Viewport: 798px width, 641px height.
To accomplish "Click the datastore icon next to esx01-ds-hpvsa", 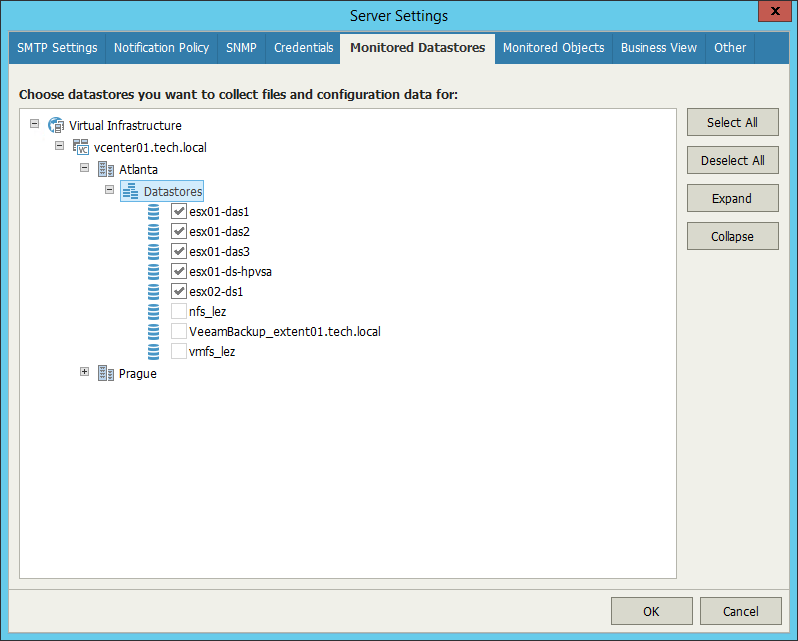I will [153, 271].
